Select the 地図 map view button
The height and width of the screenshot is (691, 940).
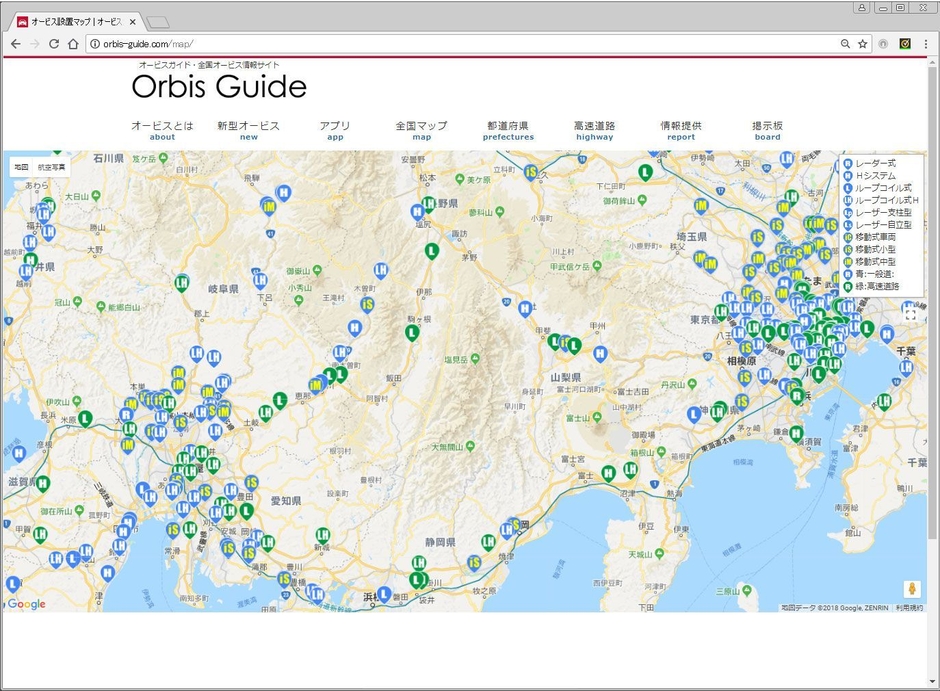pyautogui.click(x=23, y=166)
